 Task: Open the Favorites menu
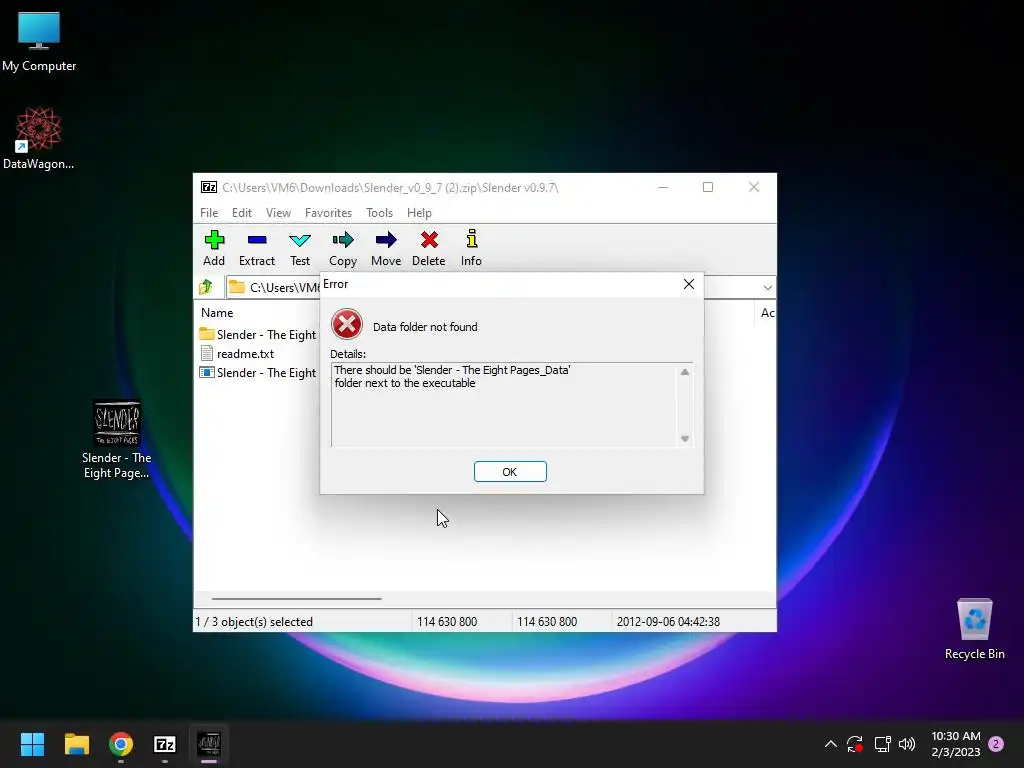coord(328,213)
